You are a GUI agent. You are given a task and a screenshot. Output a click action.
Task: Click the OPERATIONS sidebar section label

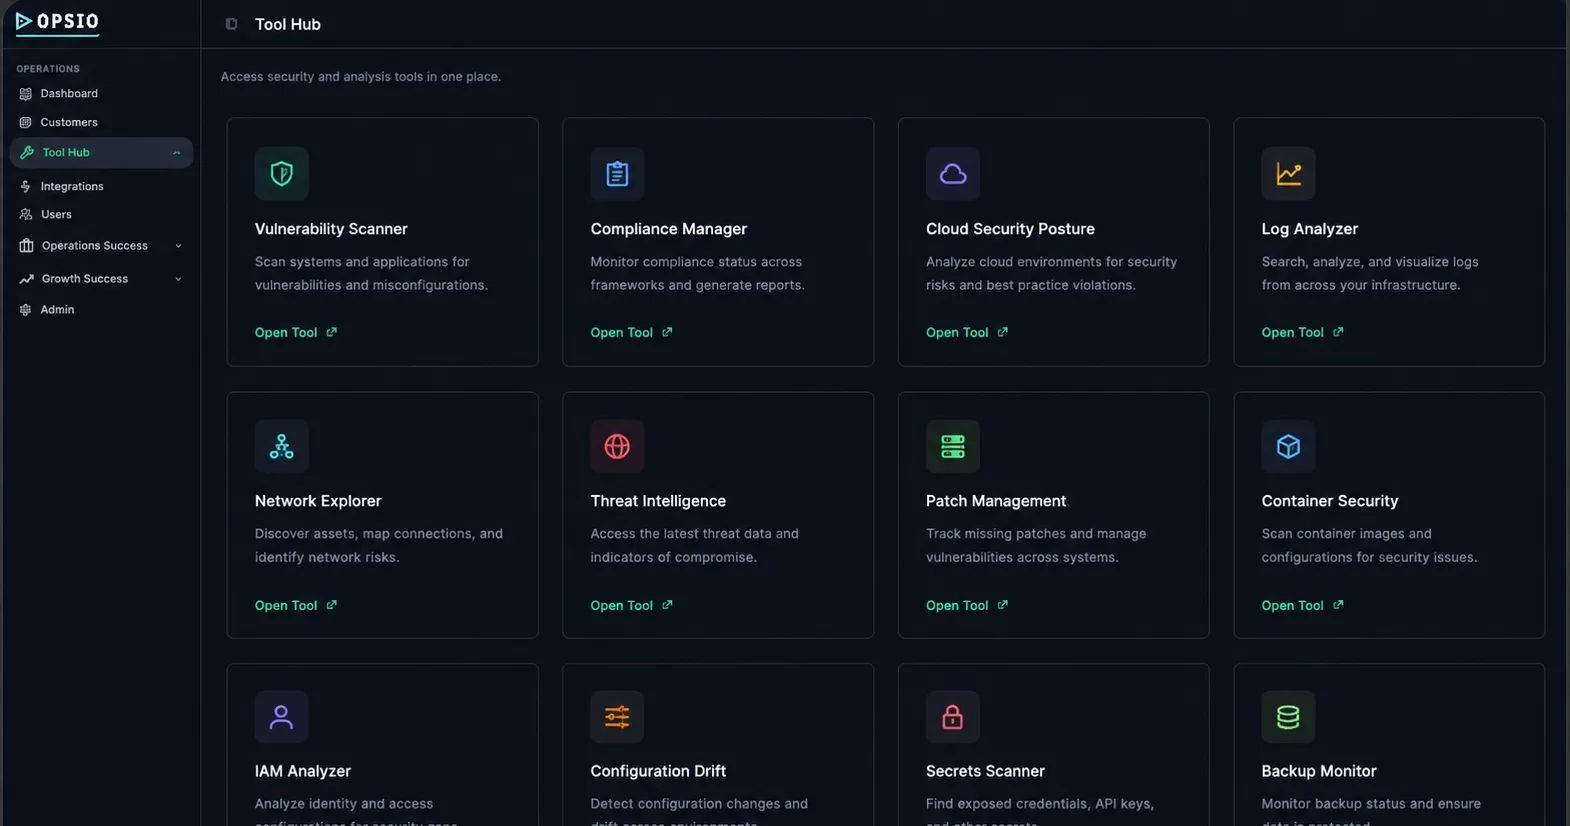click(x=48, y=69)
